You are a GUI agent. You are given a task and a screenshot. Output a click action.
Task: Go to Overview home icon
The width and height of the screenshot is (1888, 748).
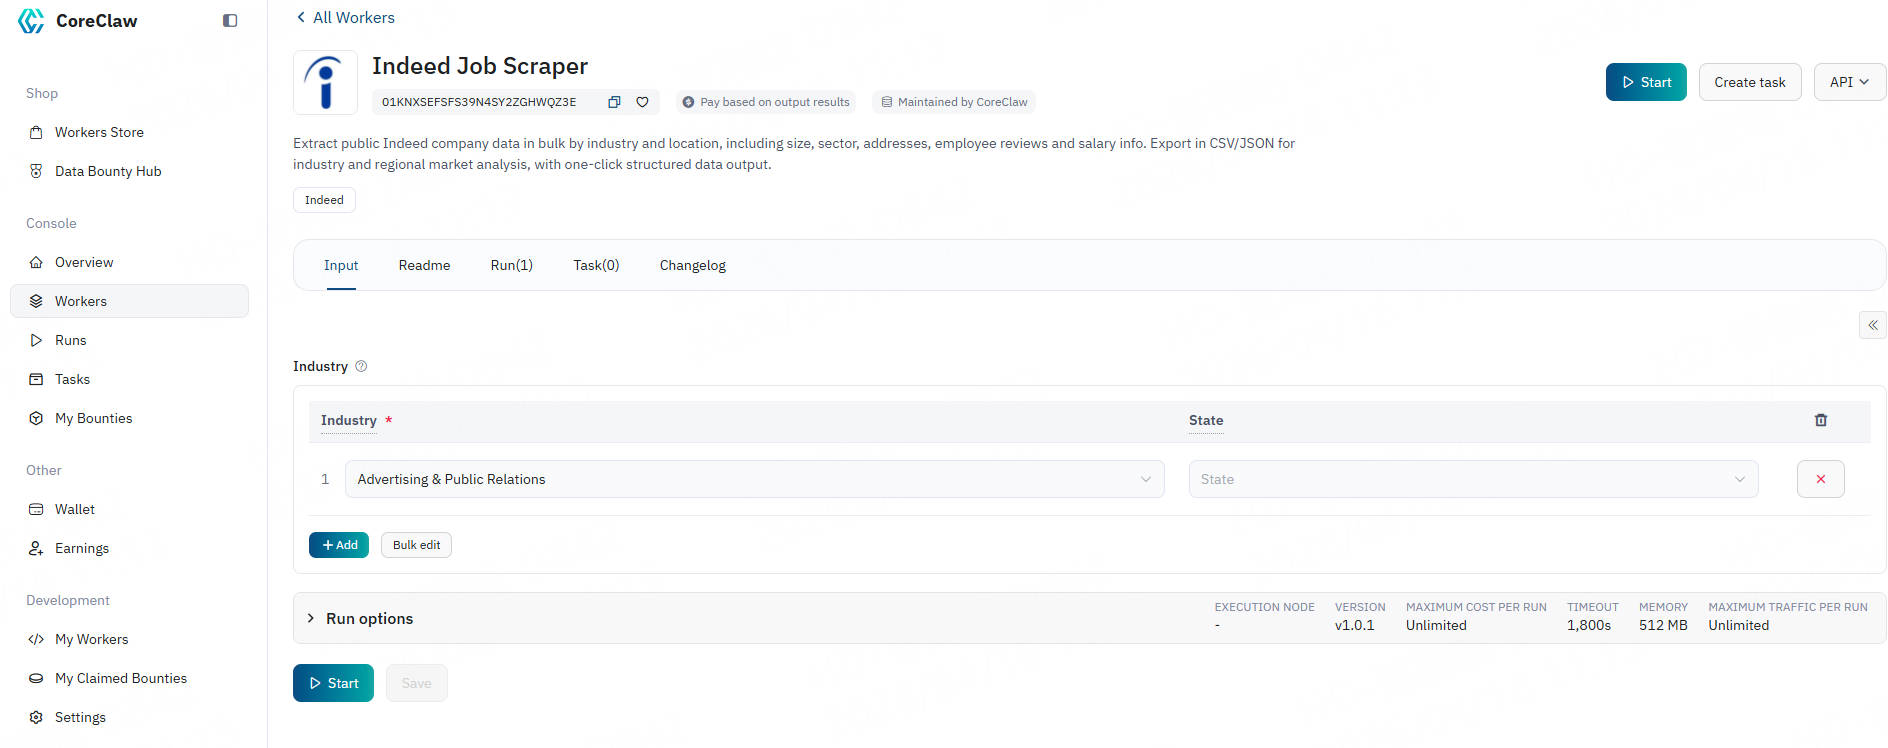click(x=36, y=262)
